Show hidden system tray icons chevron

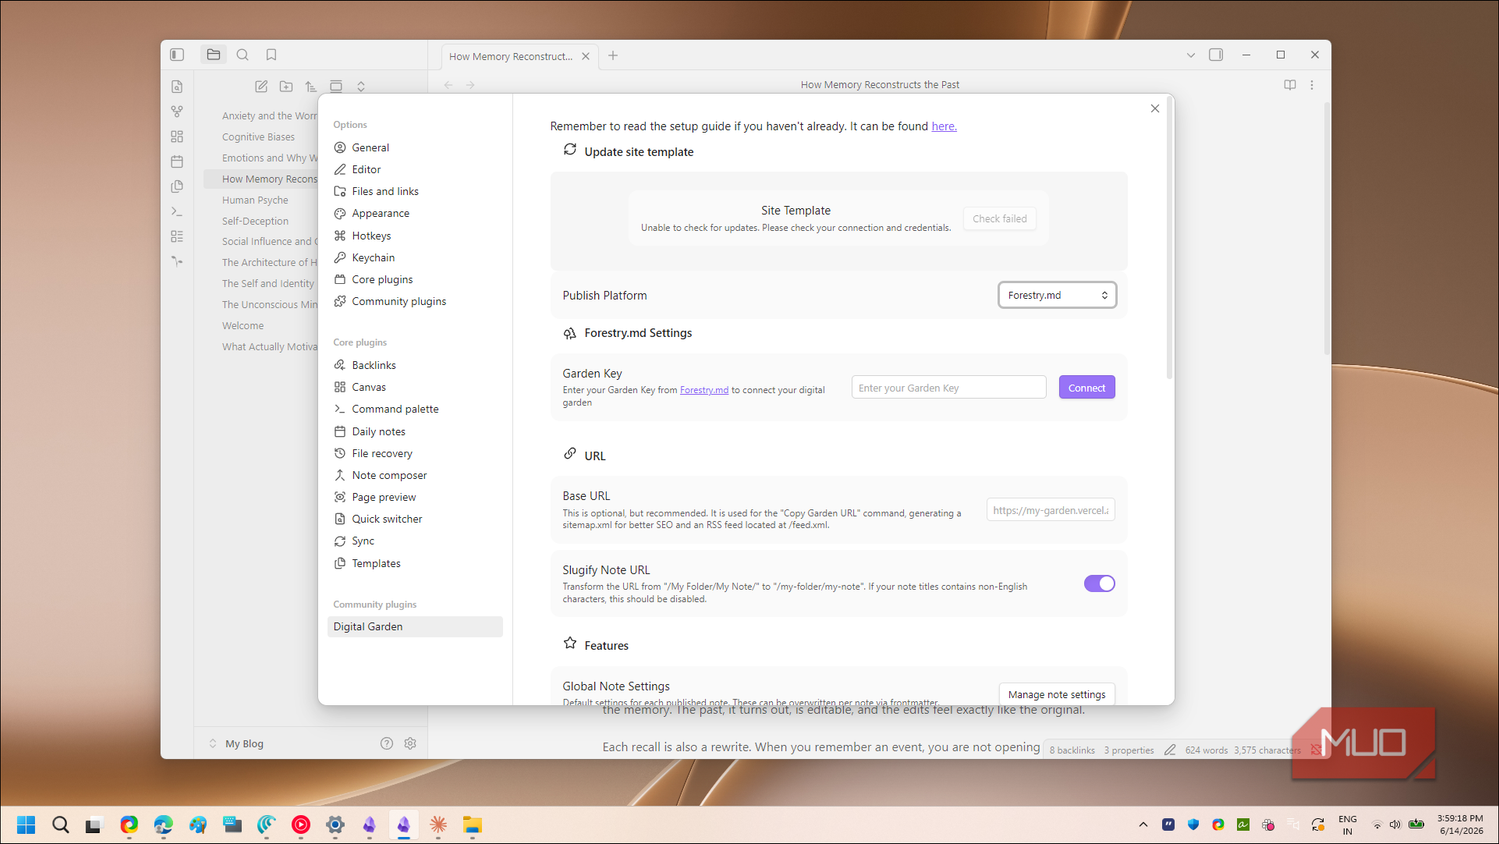(x=1143, y=825)
